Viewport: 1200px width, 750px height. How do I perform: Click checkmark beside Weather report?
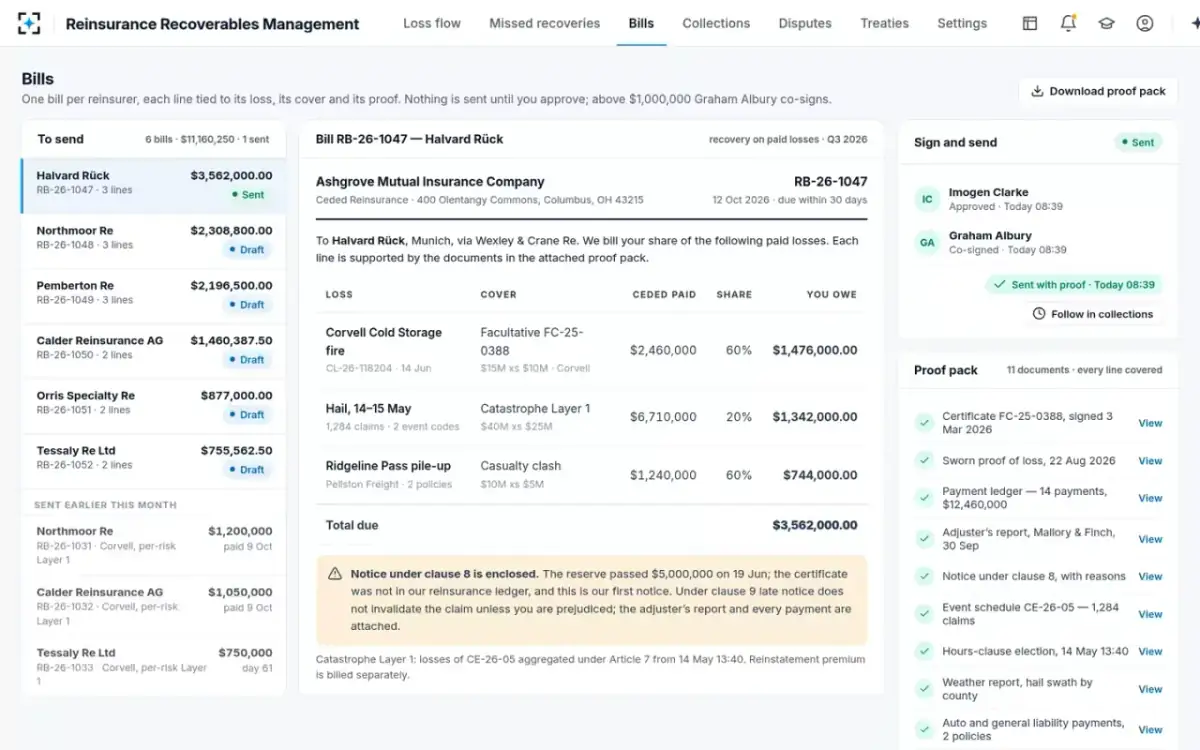tap(924, 688)
